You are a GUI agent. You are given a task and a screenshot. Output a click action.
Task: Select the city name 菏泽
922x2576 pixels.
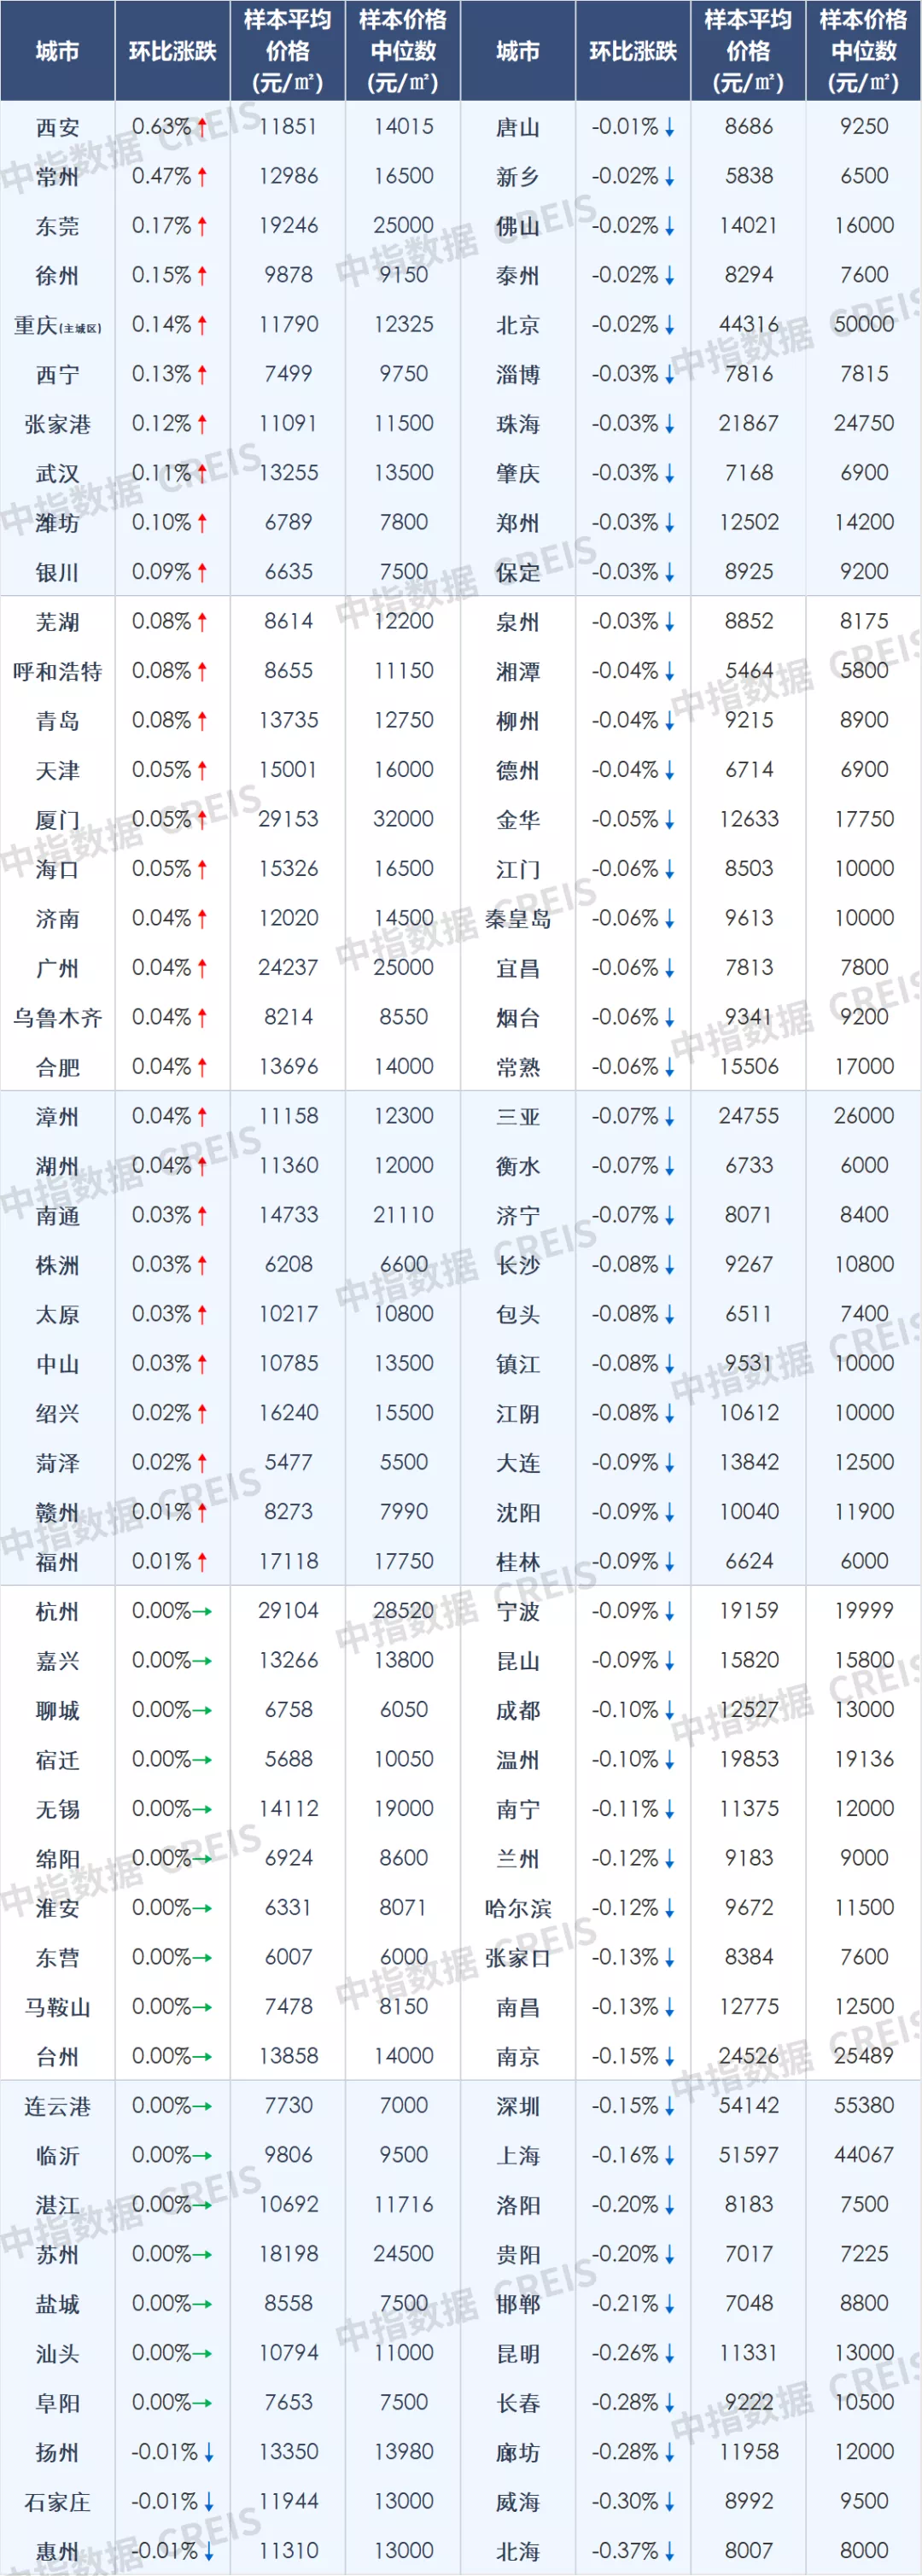click(57, 1463)
